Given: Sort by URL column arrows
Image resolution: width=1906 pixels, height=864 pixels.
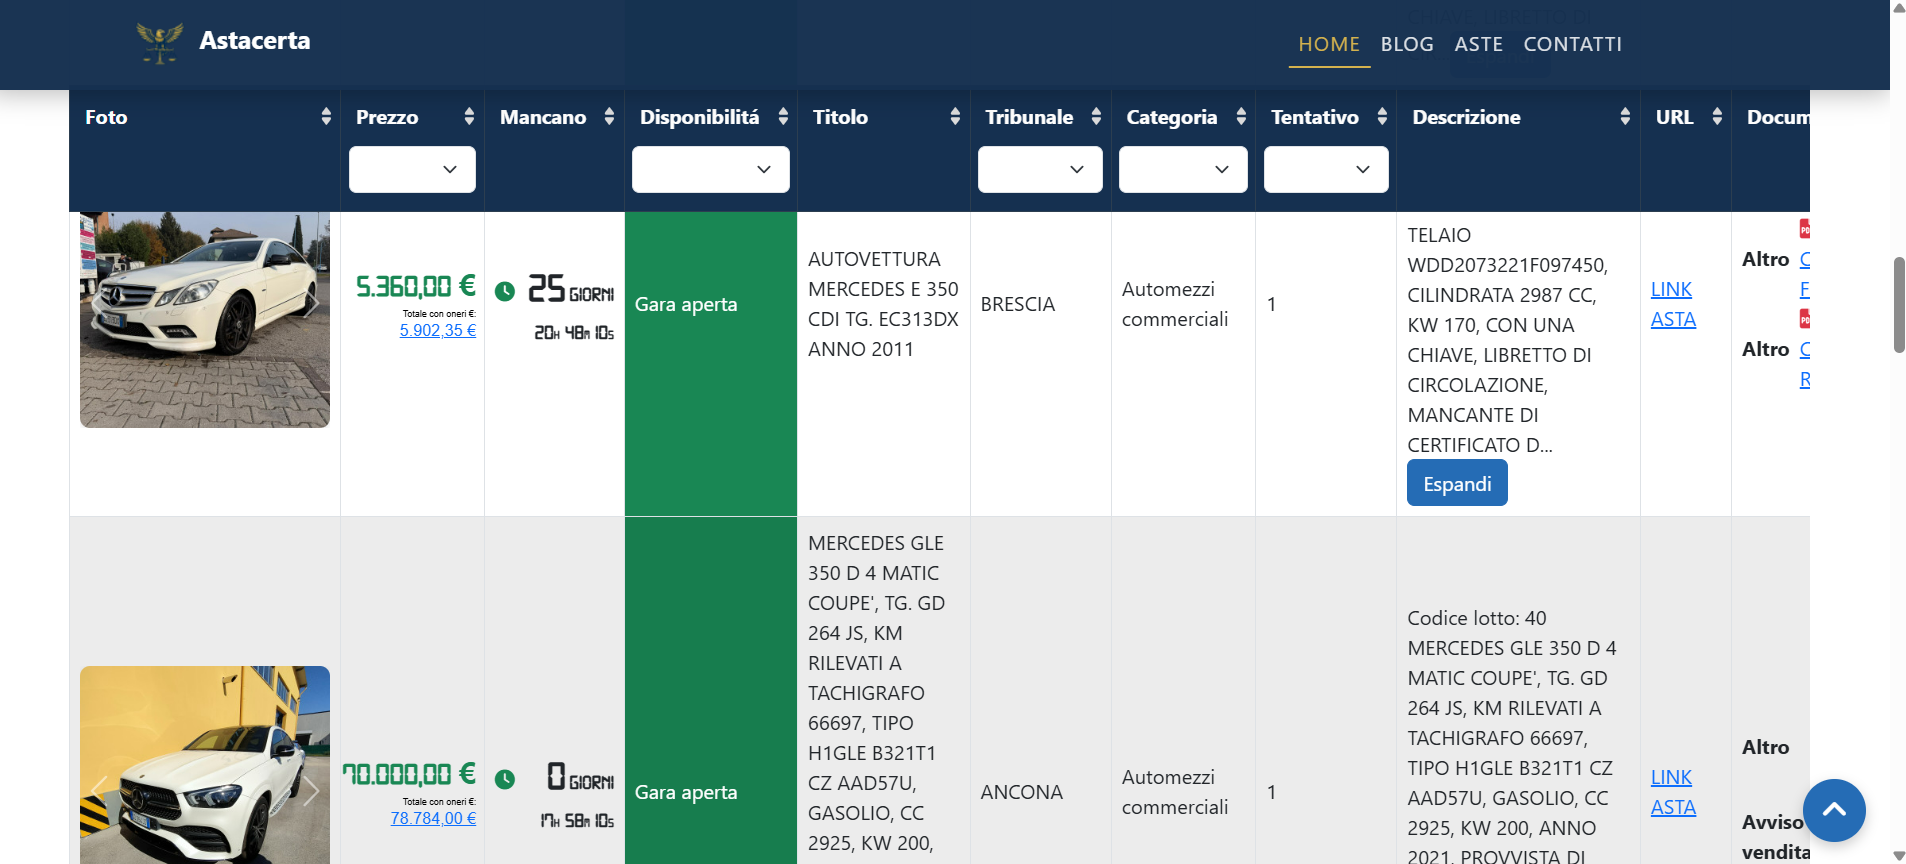Looking at the screenshot, I should (1717, 117).
